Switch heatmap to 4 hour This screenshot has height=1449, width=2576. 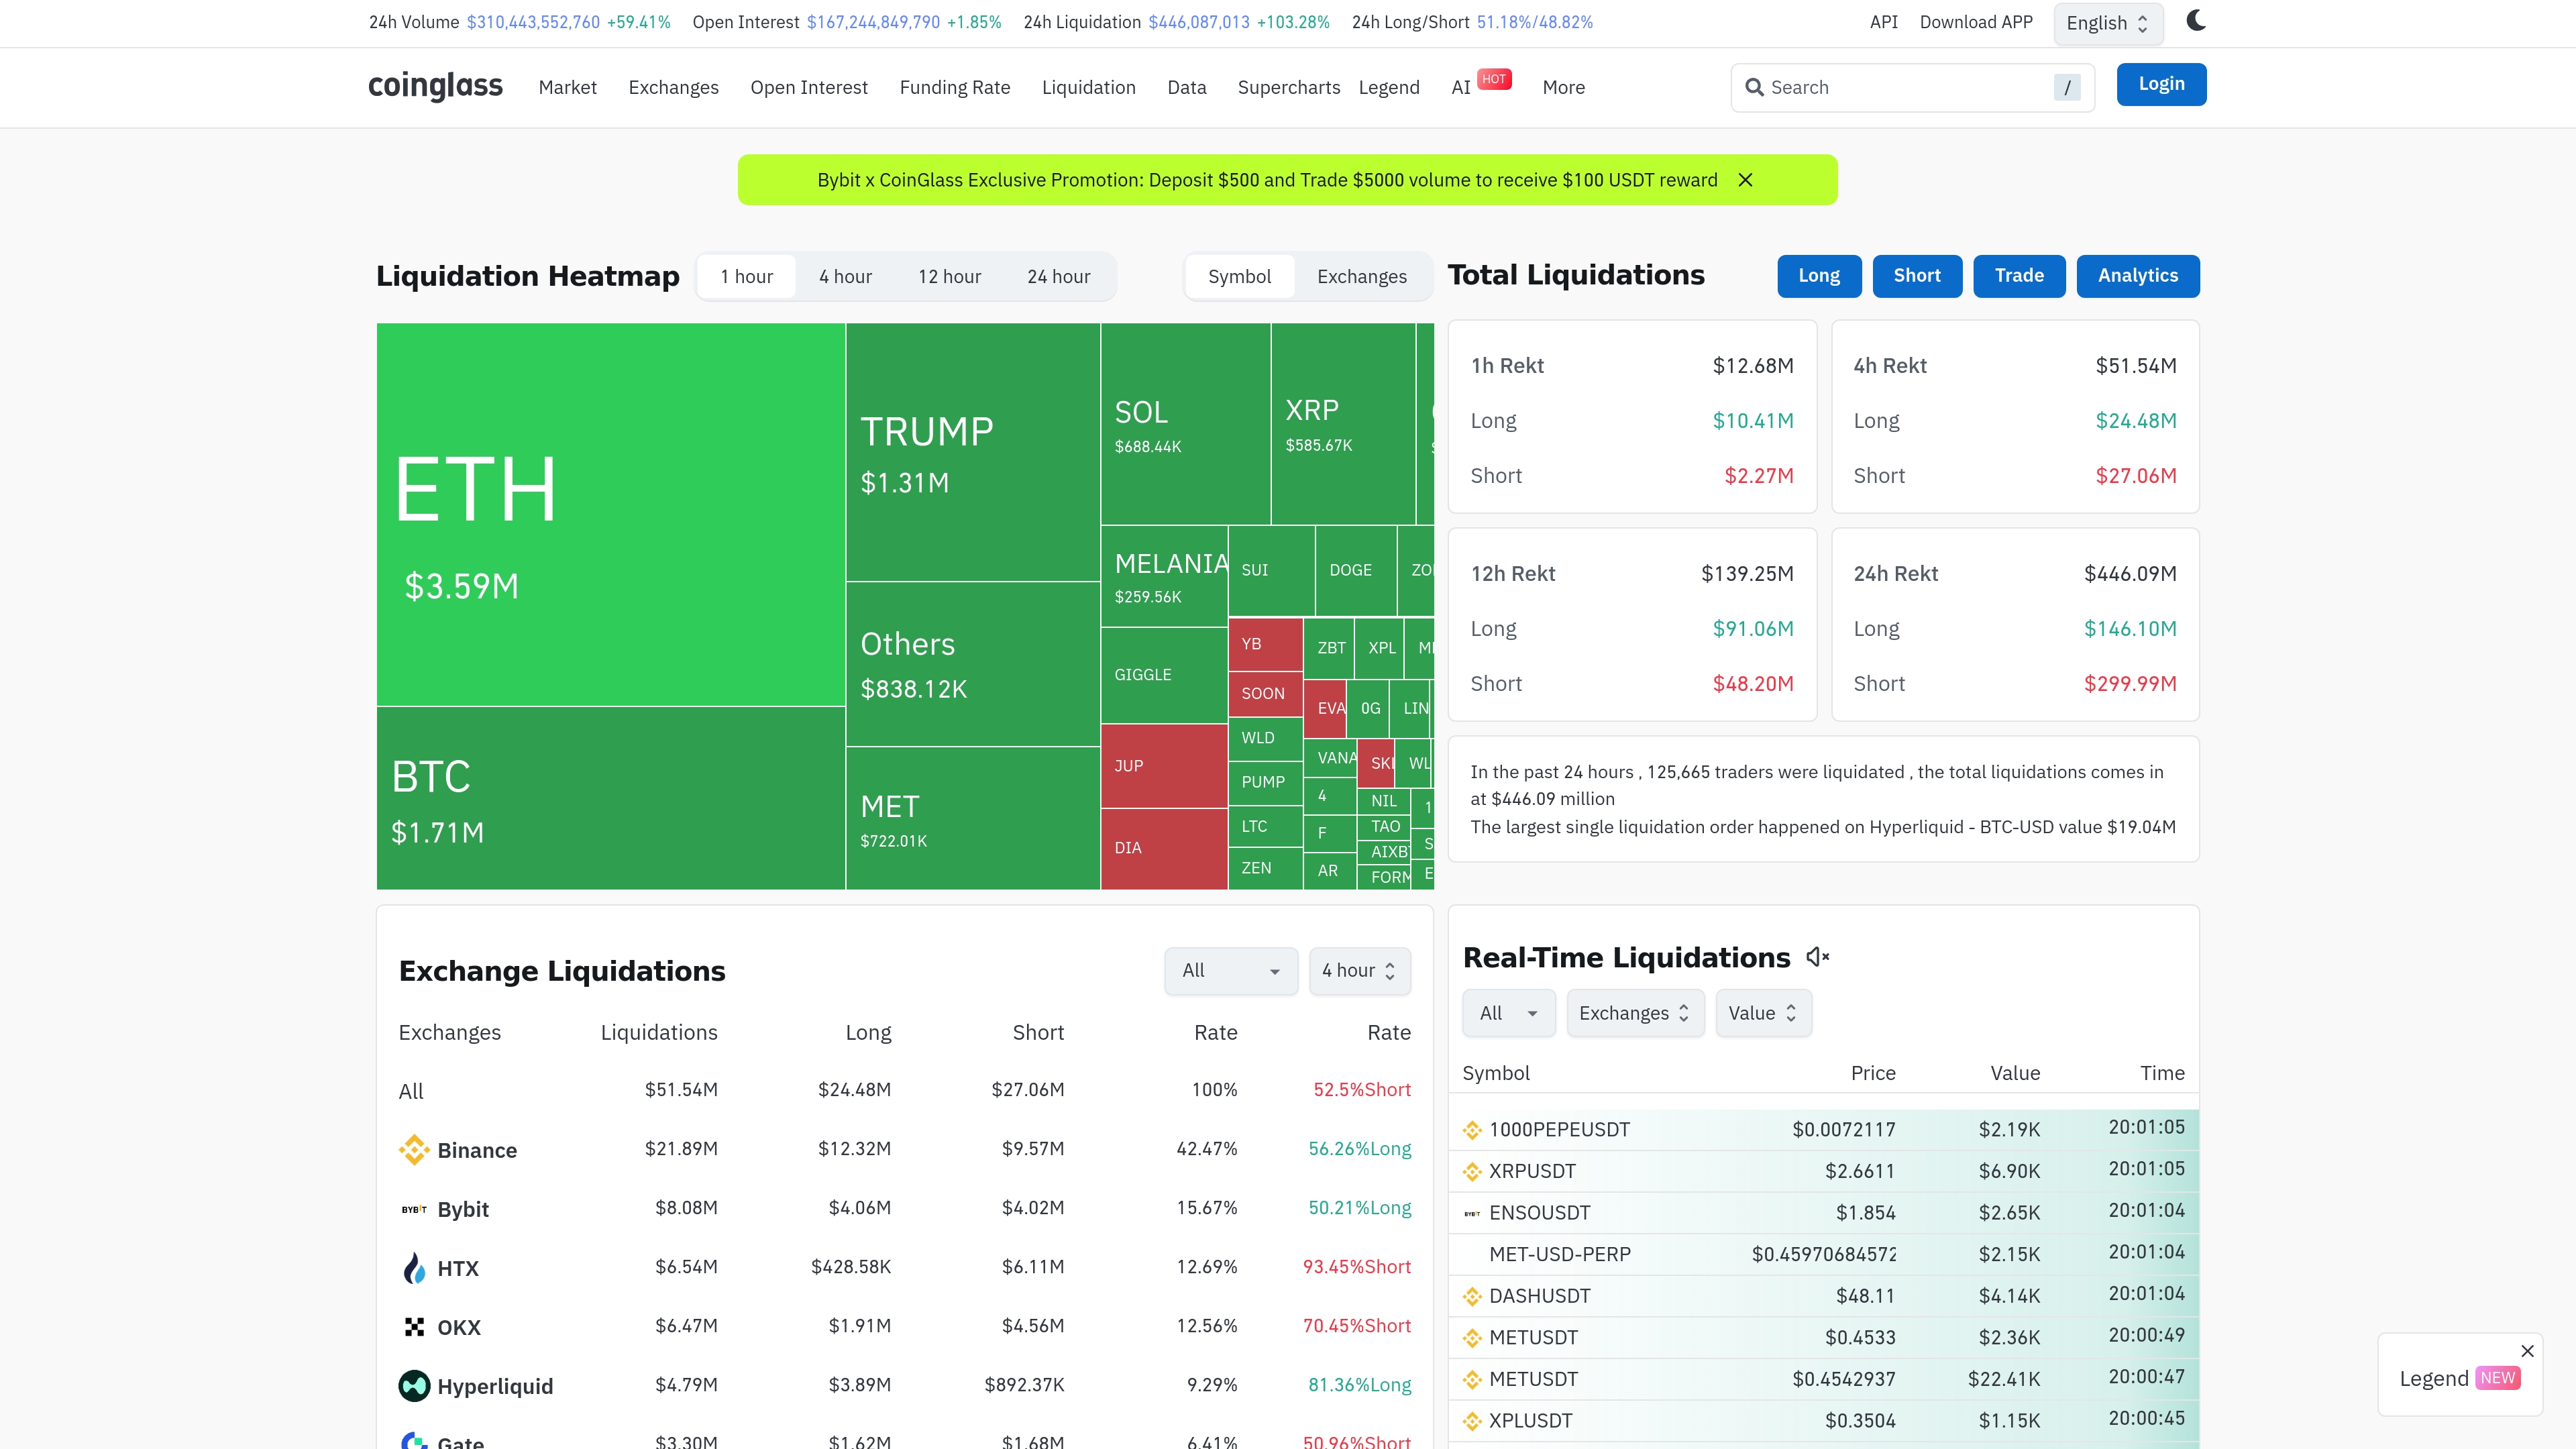click(x=845, y=276)
